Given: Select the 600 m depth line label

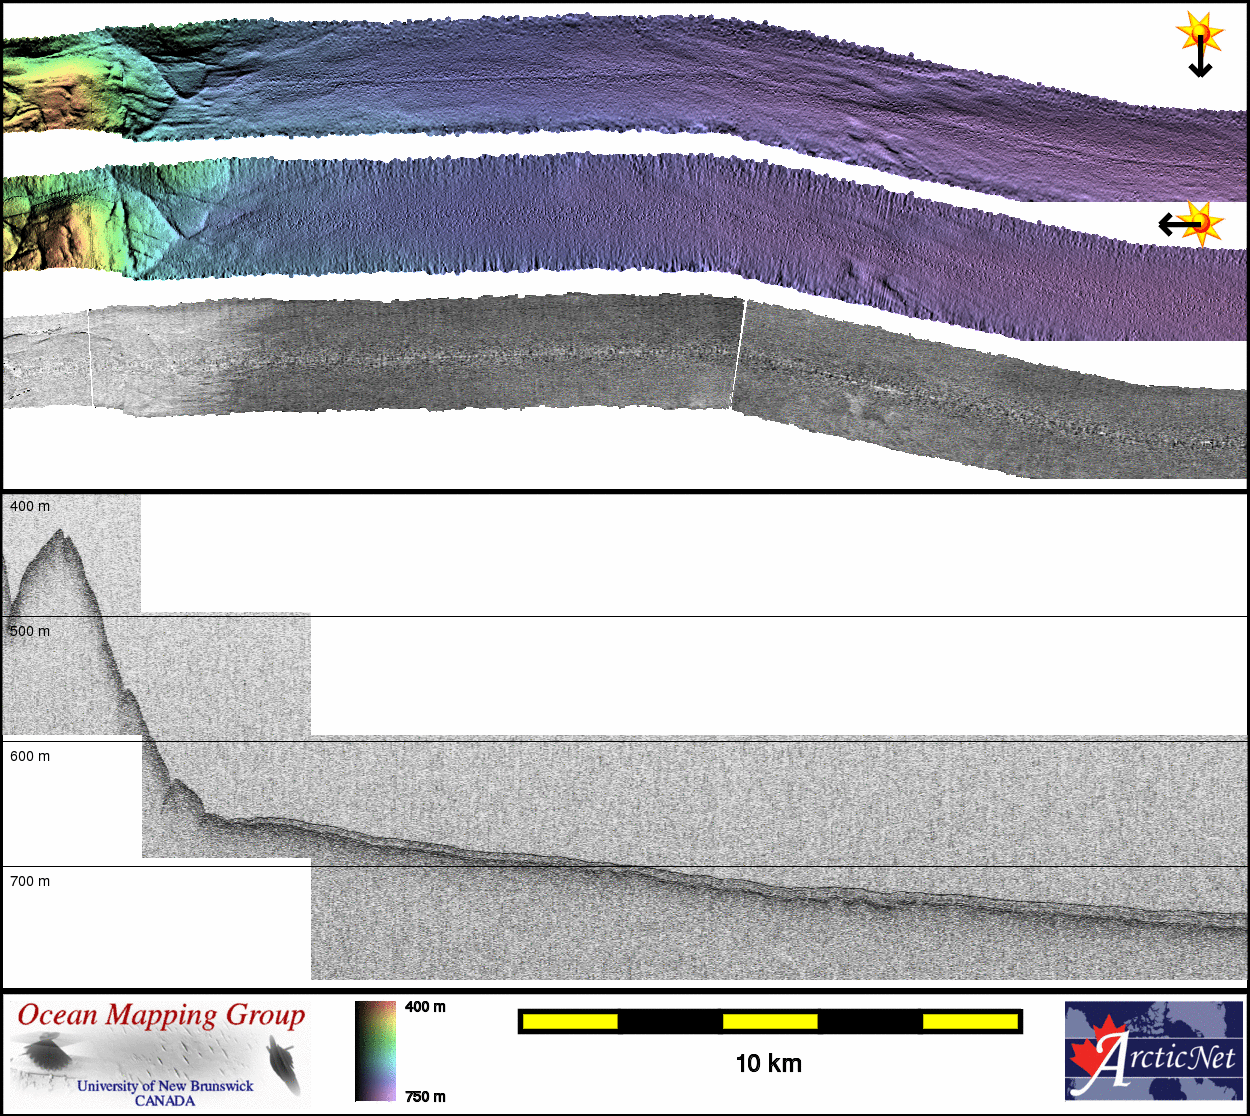Looking at the screenshot, I should coord(30,757).
